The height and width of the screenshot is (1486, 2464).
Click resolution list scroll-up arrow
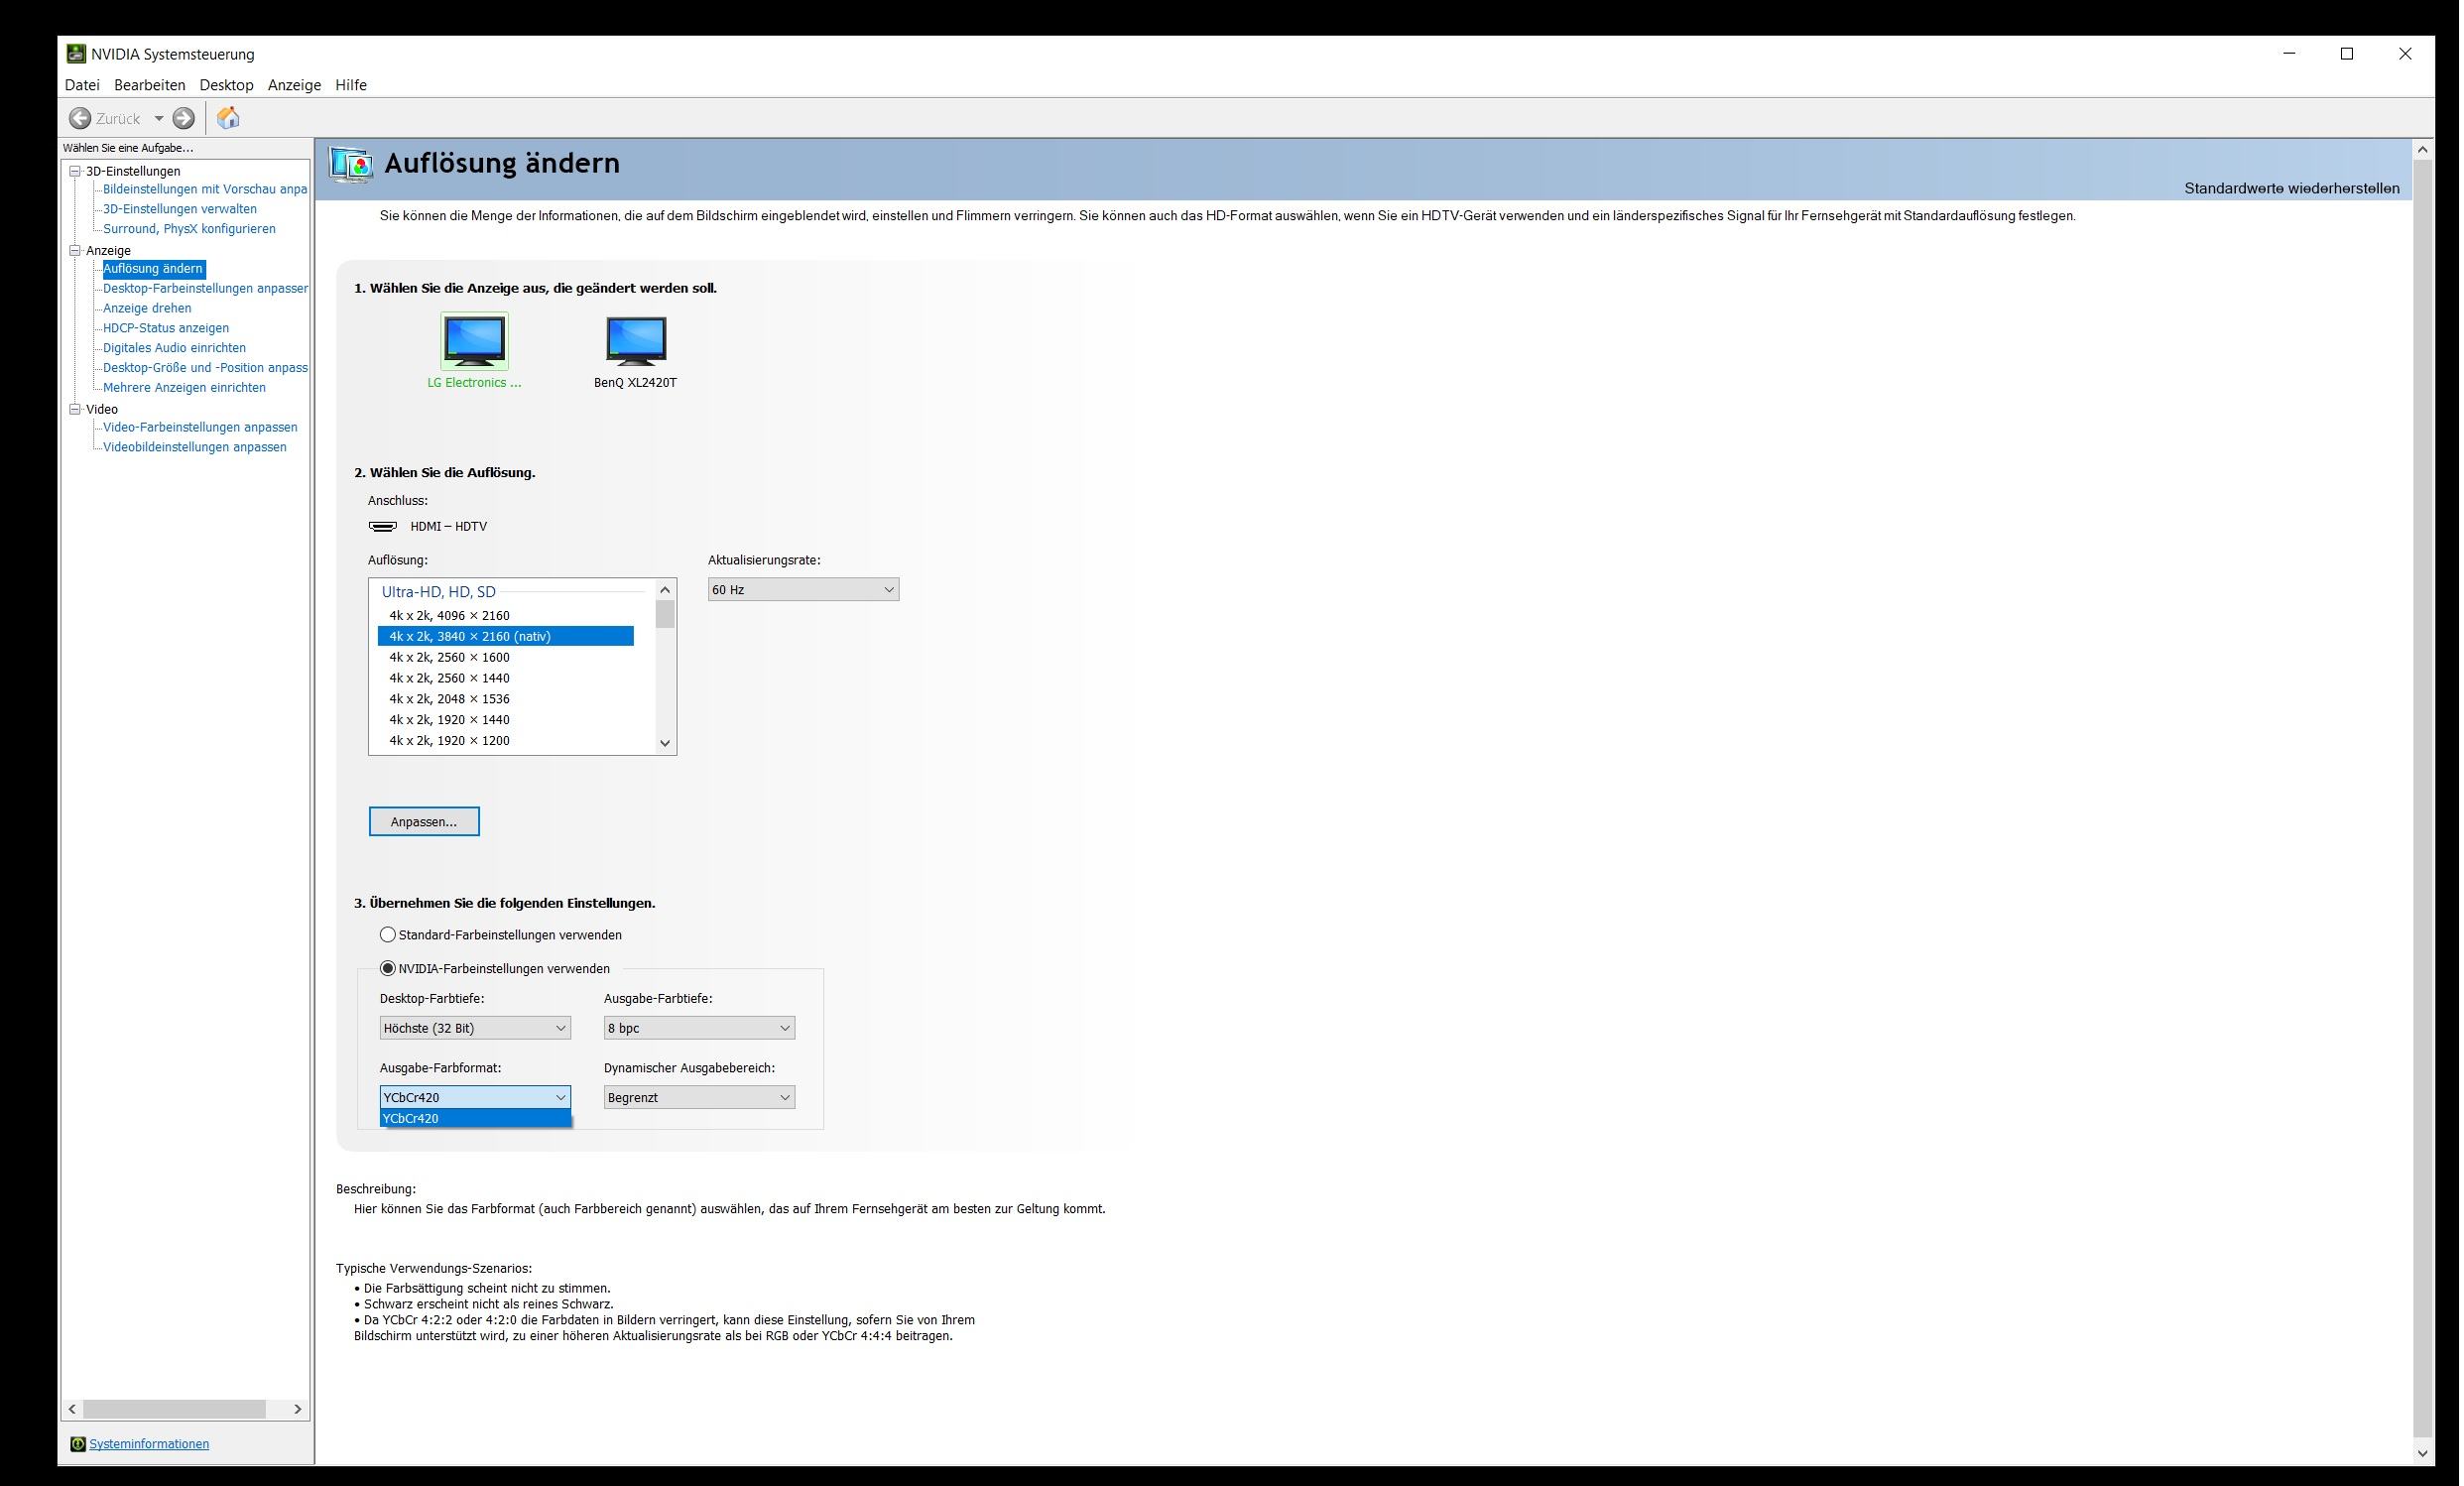coord(666,590)
